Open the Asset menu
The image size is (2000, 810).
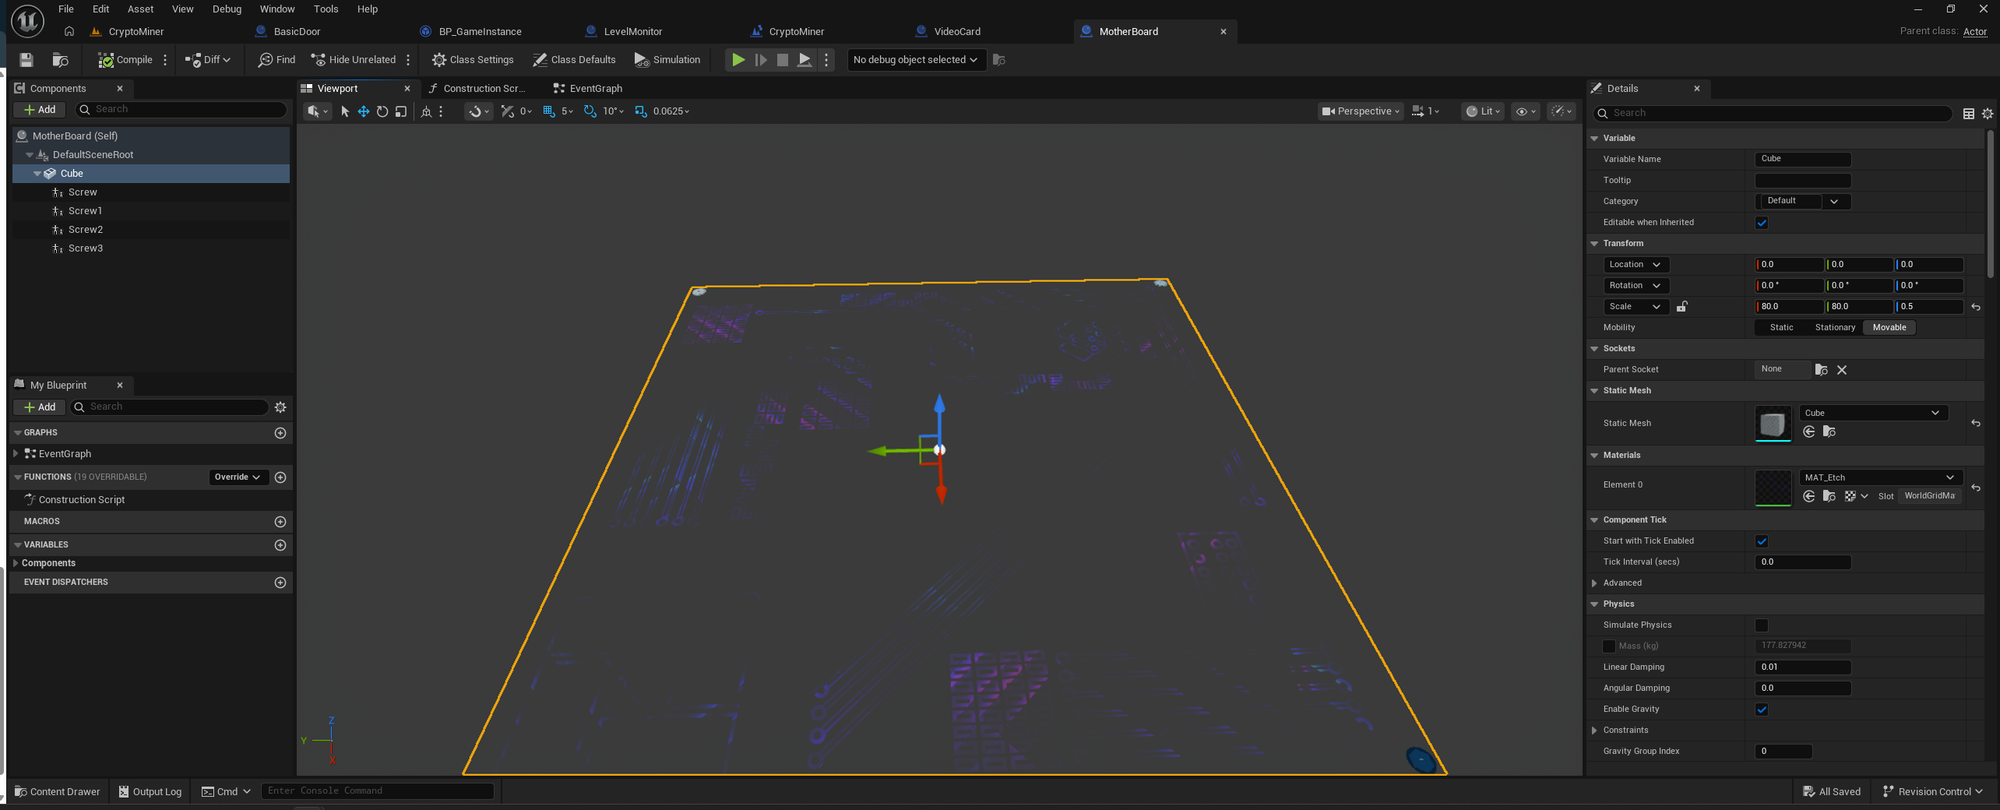tap(140, 9)
